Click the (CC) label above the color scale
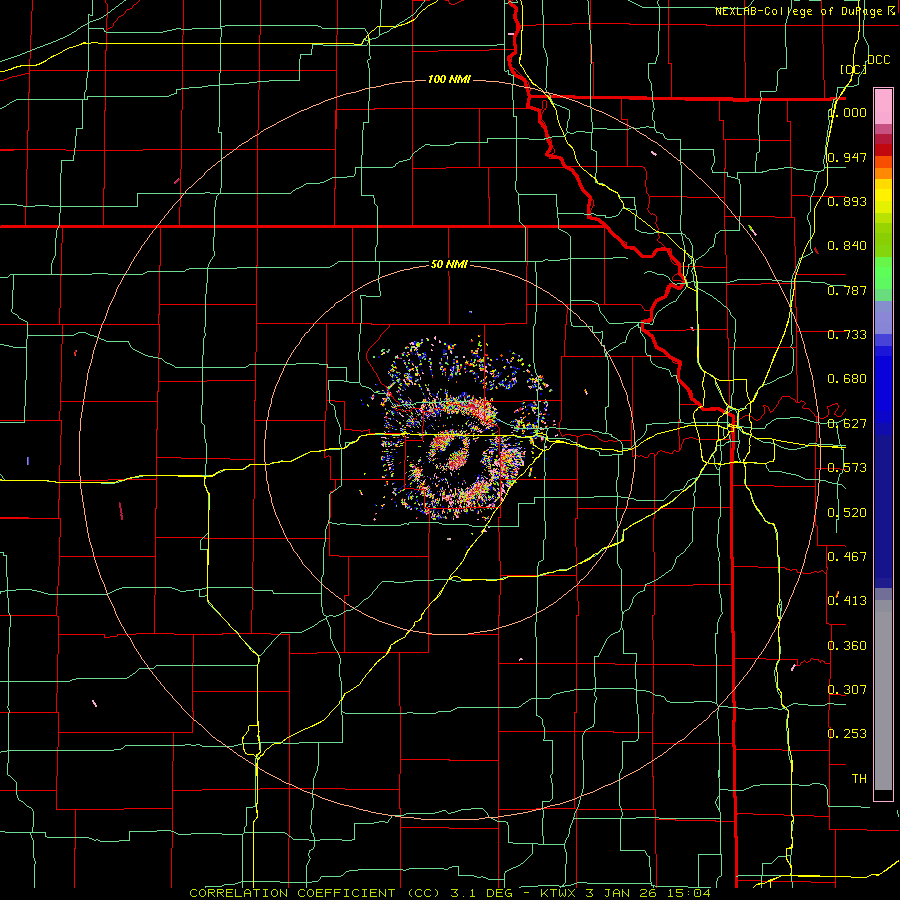 point(852,69)
